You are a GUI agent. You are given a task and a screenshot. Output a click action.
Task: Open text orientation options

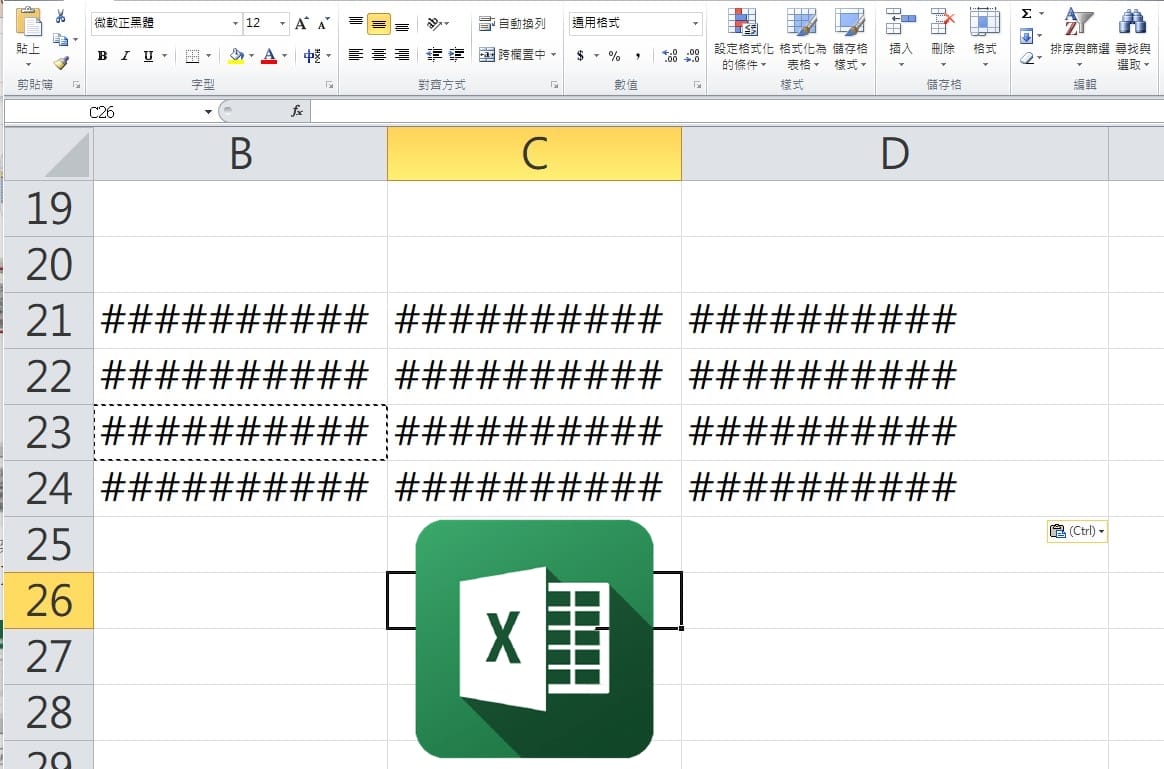pos(437,24)
